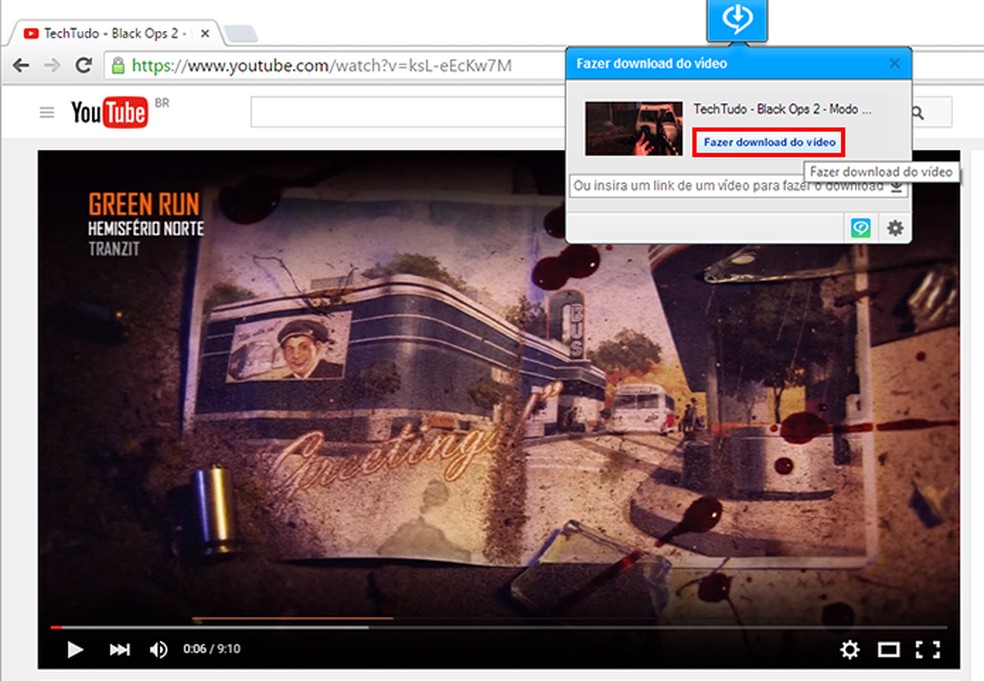This screenshot has height=681, width=984.
Task: Select the YouTube URL in address bar
Action: click(x=321, y=65)
